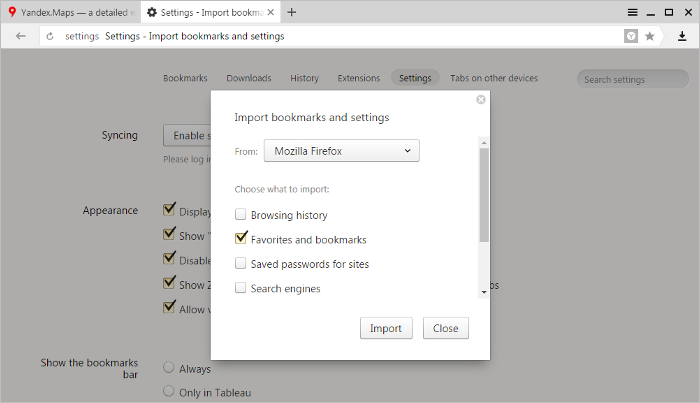Screen dimensions: 700x403
Task: Click 'Choose what to import:' label
Action: pos(282,189)
